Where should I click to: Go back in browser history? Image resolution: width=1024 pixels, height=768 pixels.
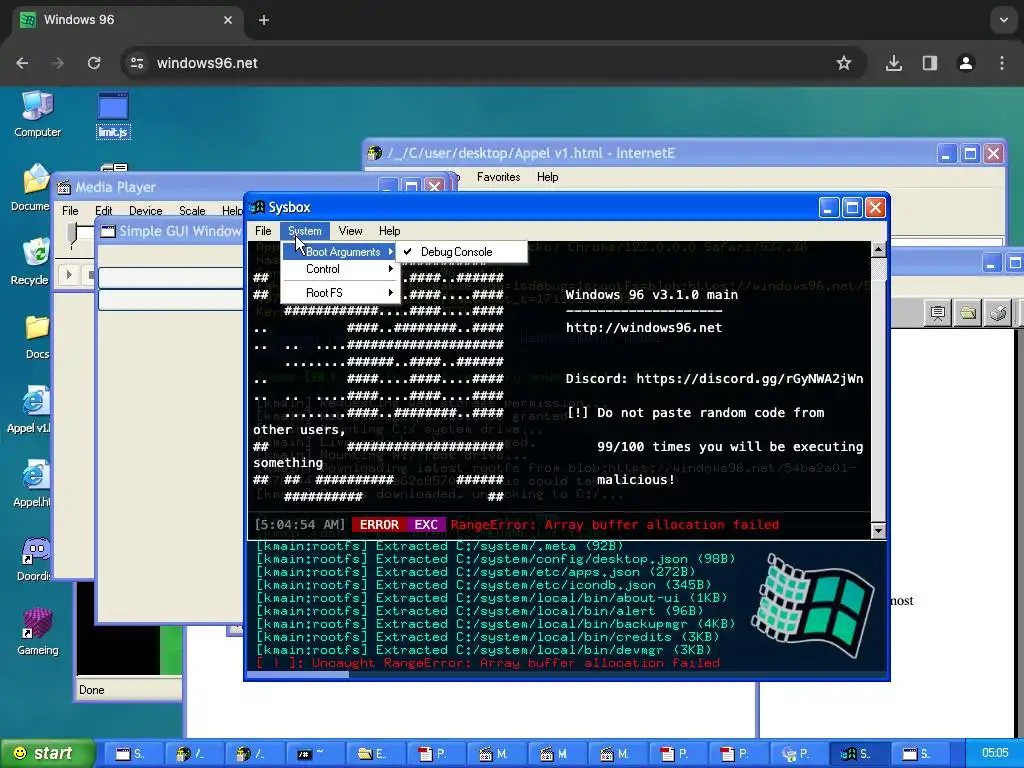tap(22, 63)
